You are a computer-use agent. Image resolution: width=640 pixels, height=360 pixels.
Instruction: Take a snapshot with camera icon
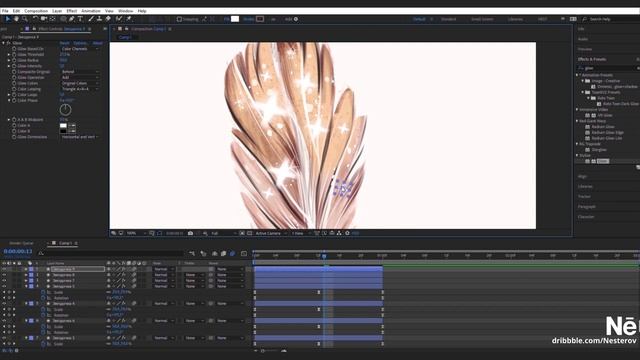pyautogui.click(x=190, y=233)
